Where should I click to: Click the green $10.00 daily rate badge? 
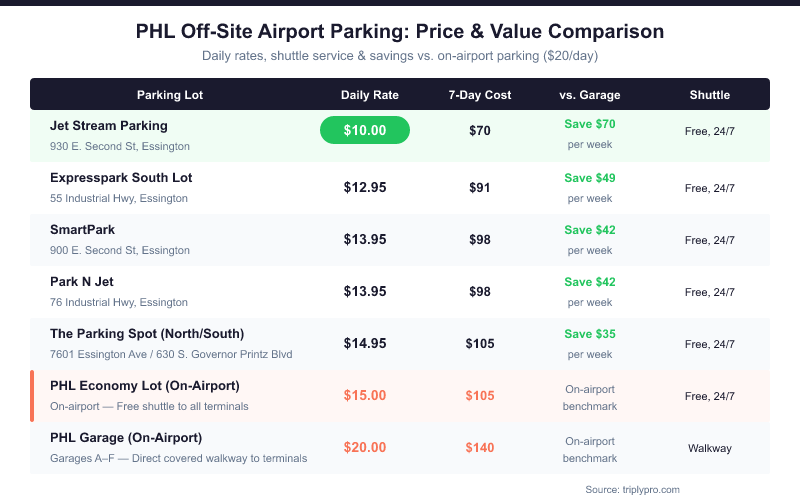[x=364, y=130]
